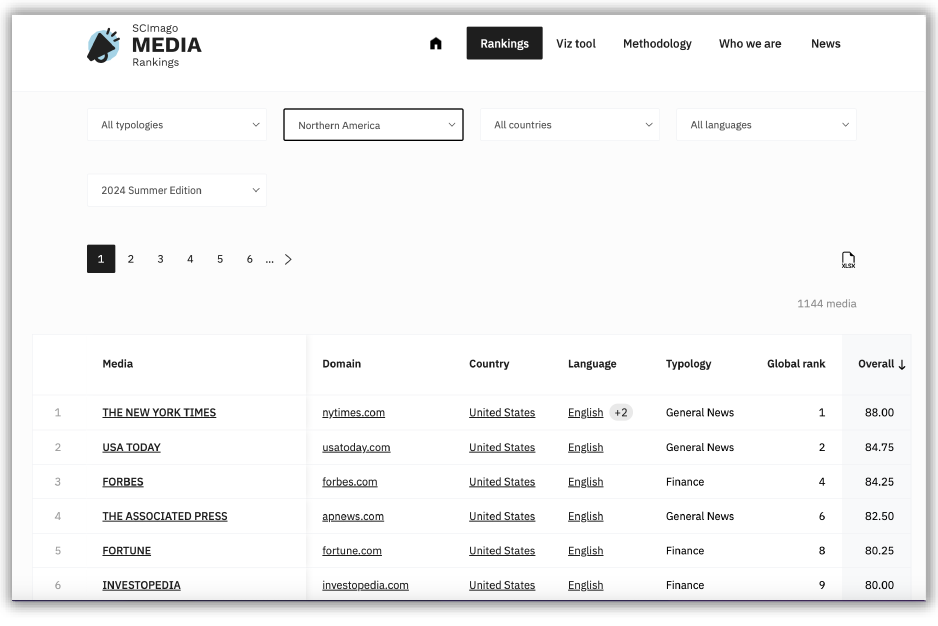Click the pagination ellipsis
The width and height of the screenshot is (938, 626).
click(270, 260)
